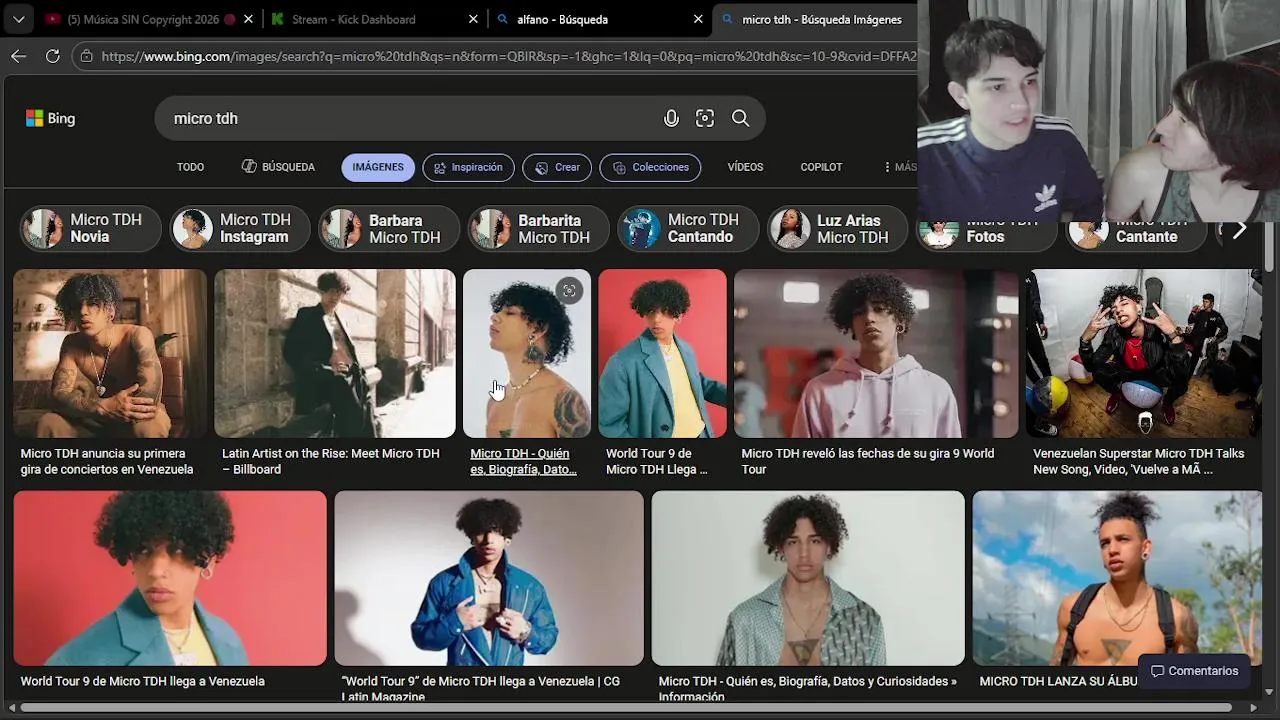Viewport: 1280px width, 720px height.
Task: Select Barbarita Micro TDH suggestion chip
Action: (538, 229)
